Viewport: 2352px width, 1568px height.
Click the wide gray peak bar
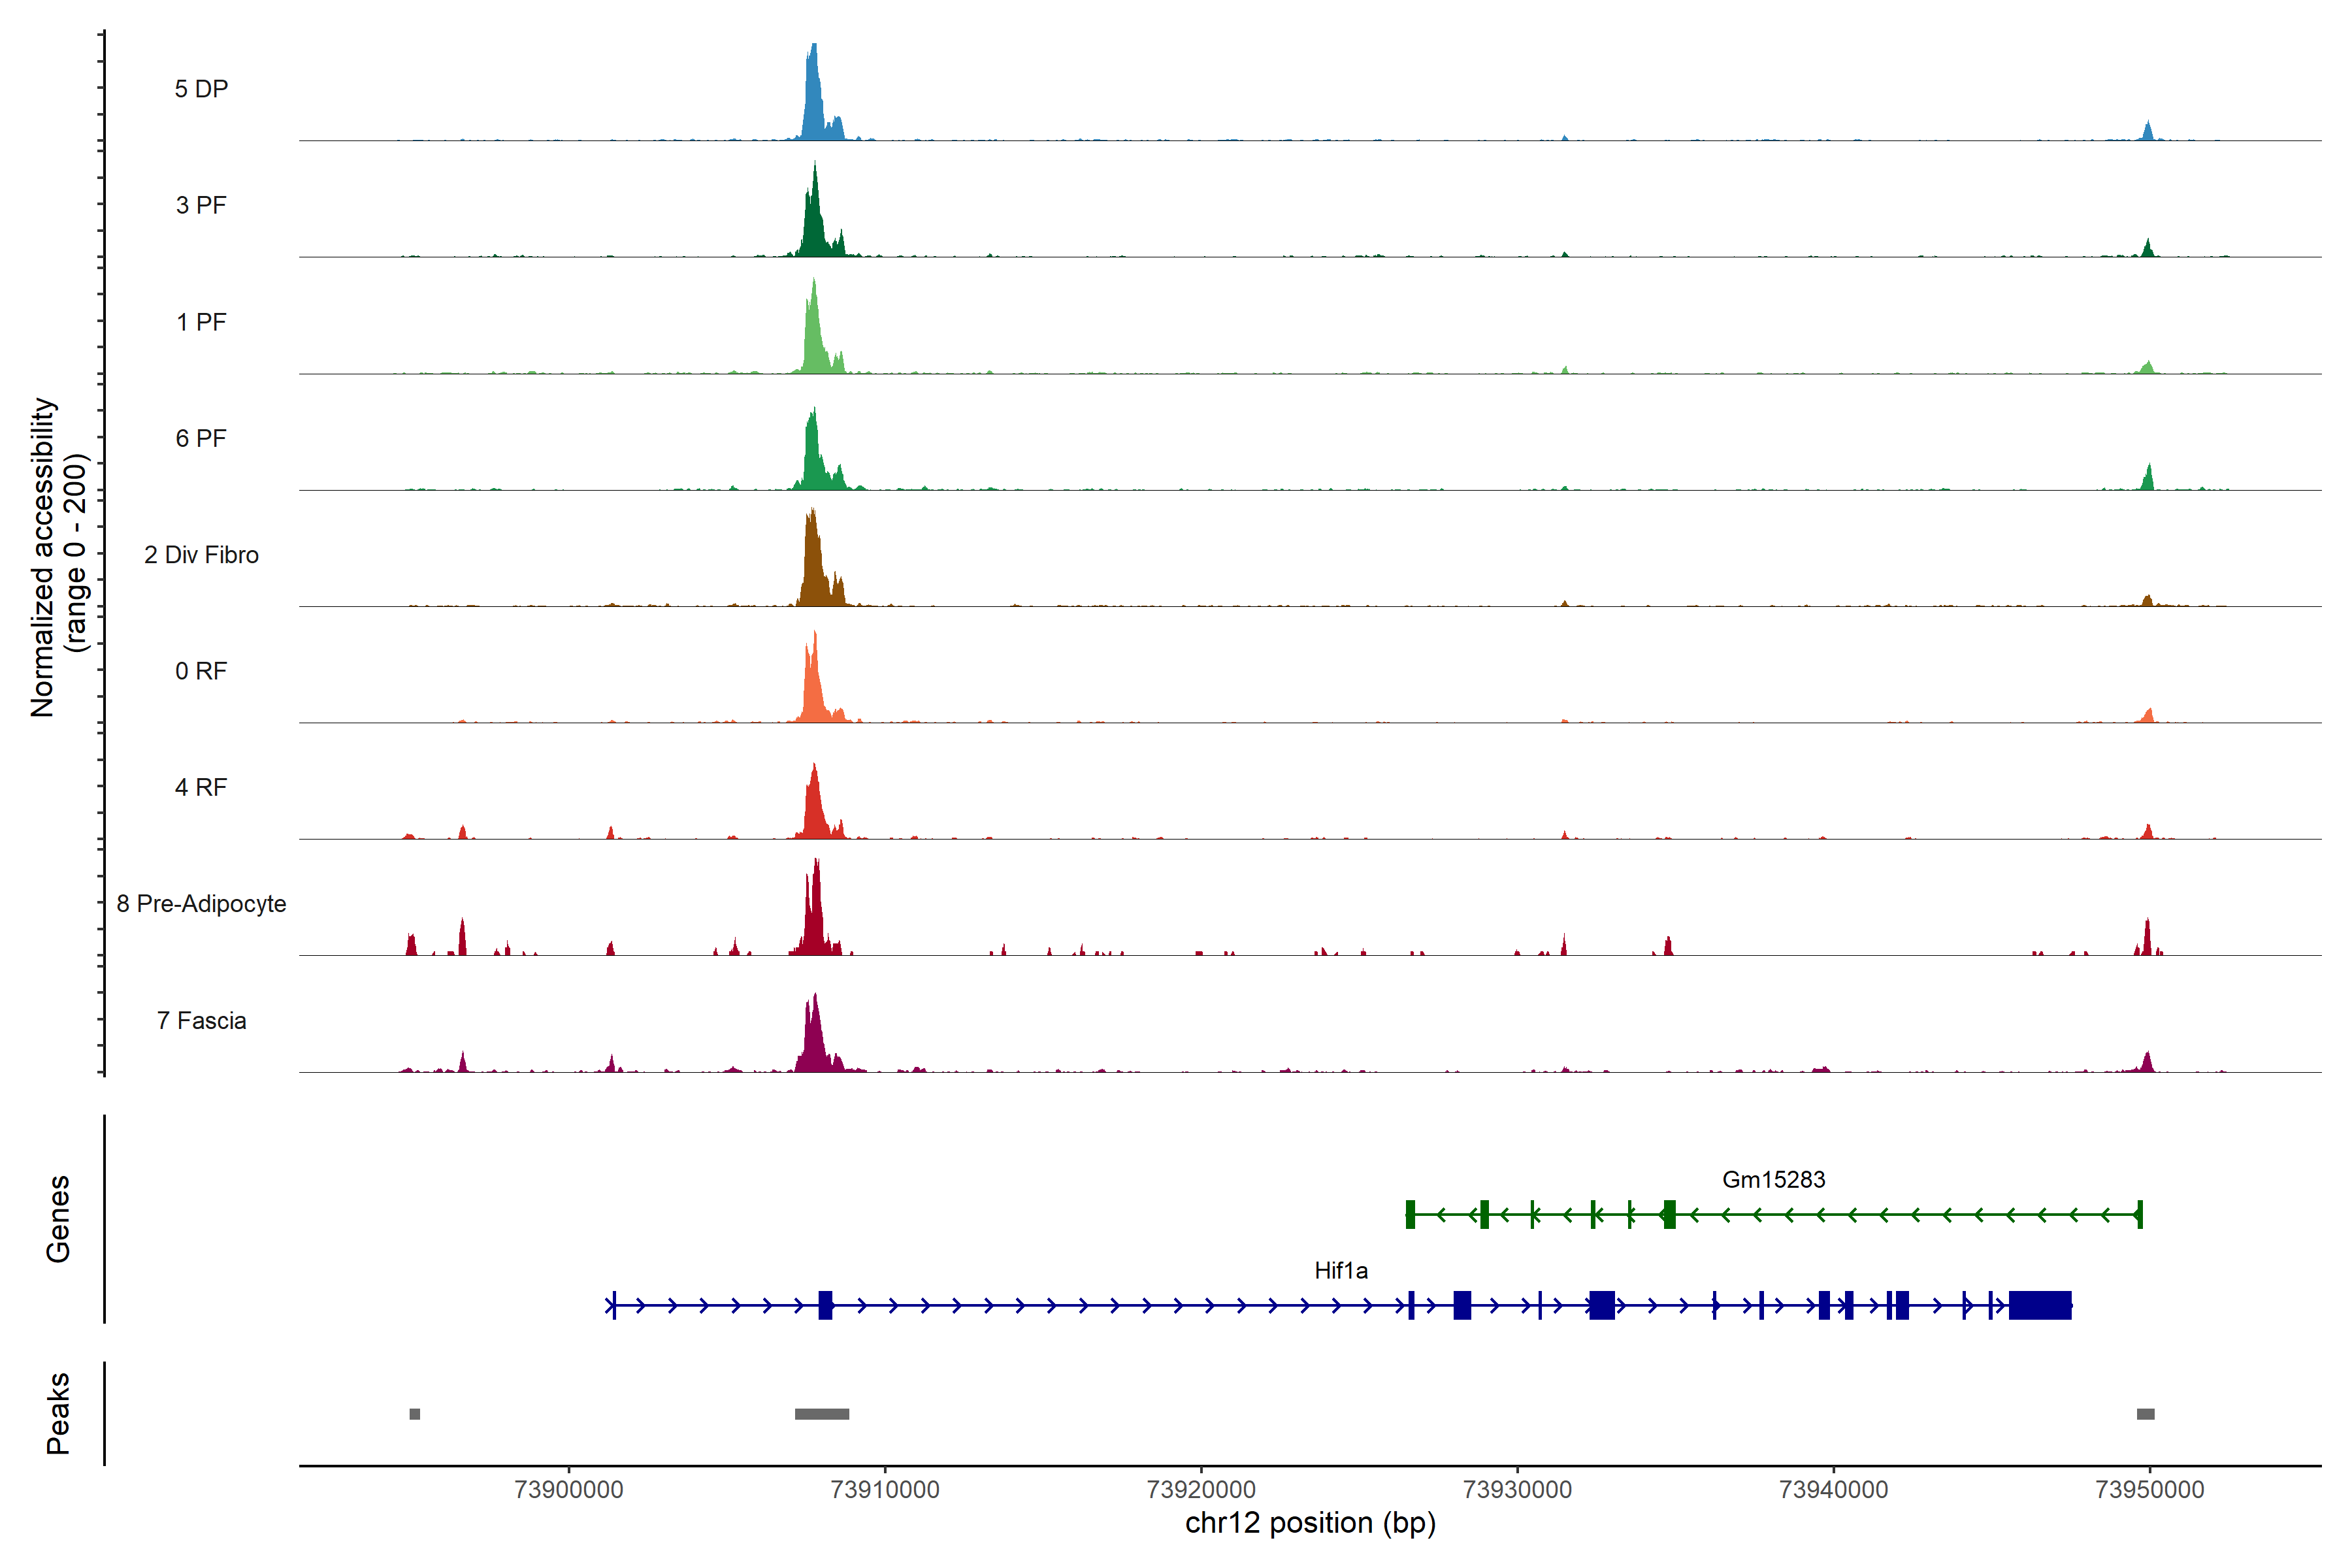tap(822, 1414)
